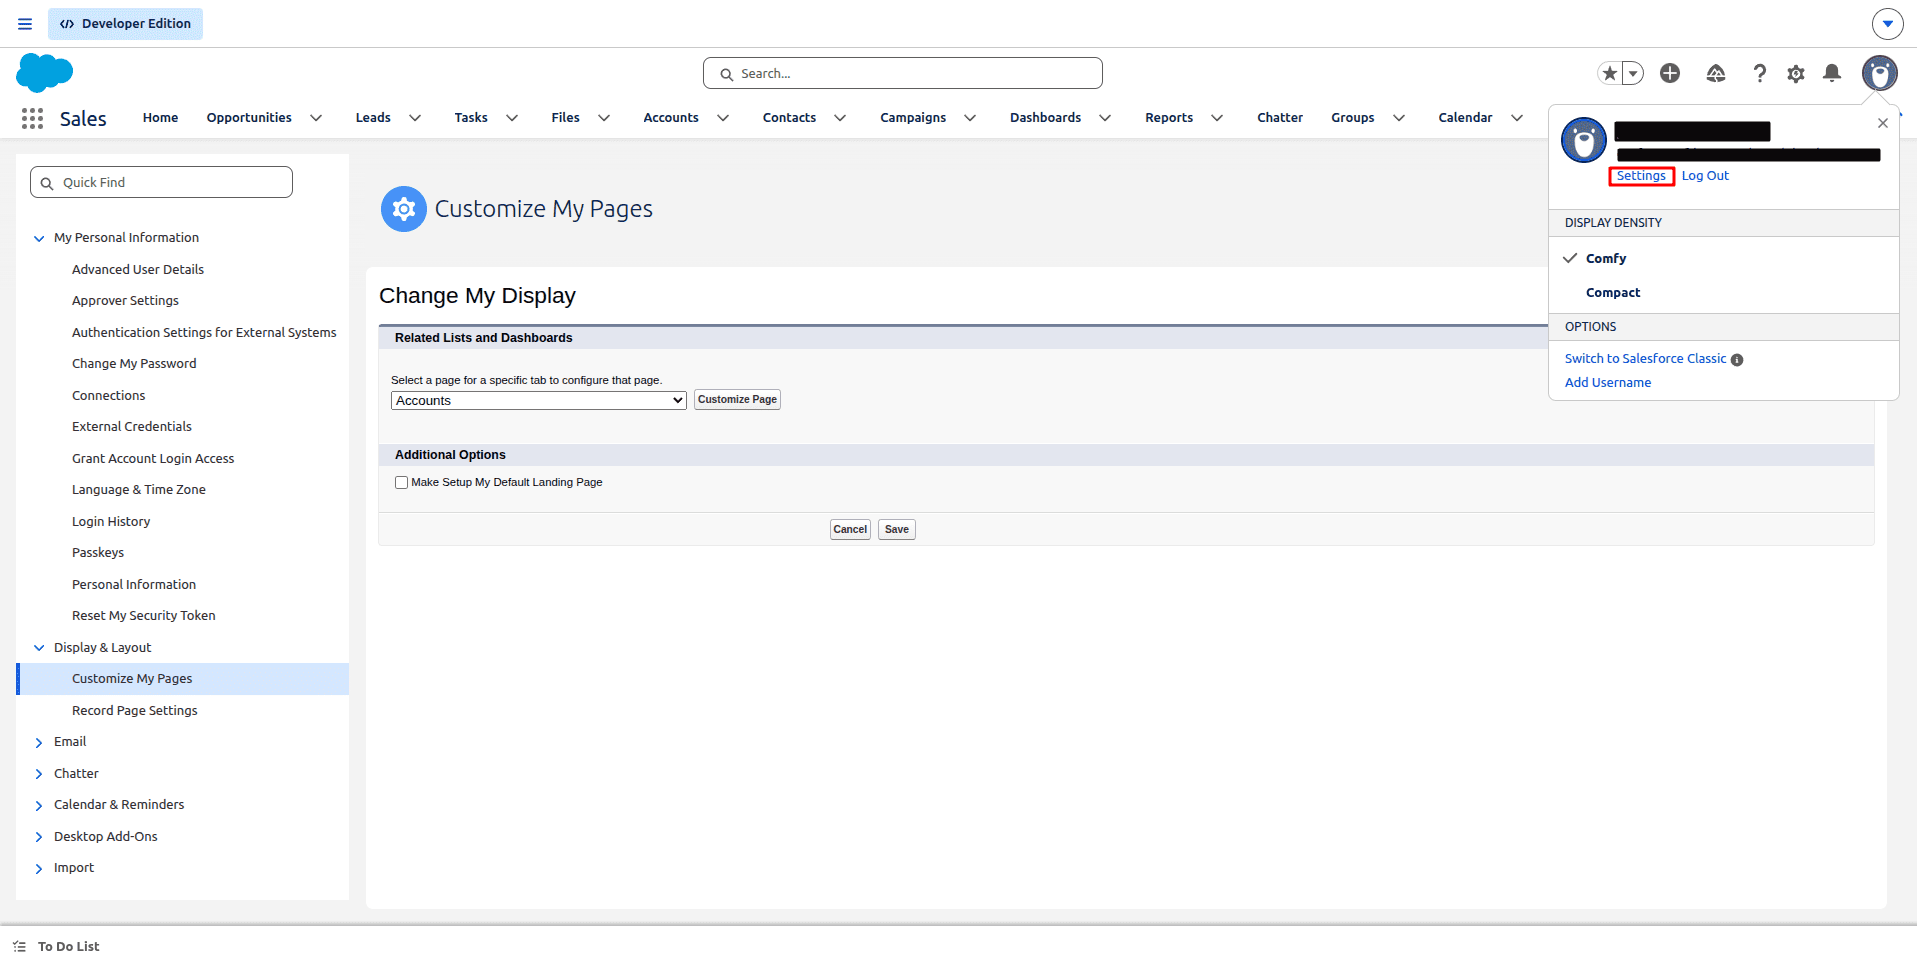Viewport: 1917px width, 965px height.
Task: Open the tab selection dropdown showing Accounts
Action: pos(538,401)
